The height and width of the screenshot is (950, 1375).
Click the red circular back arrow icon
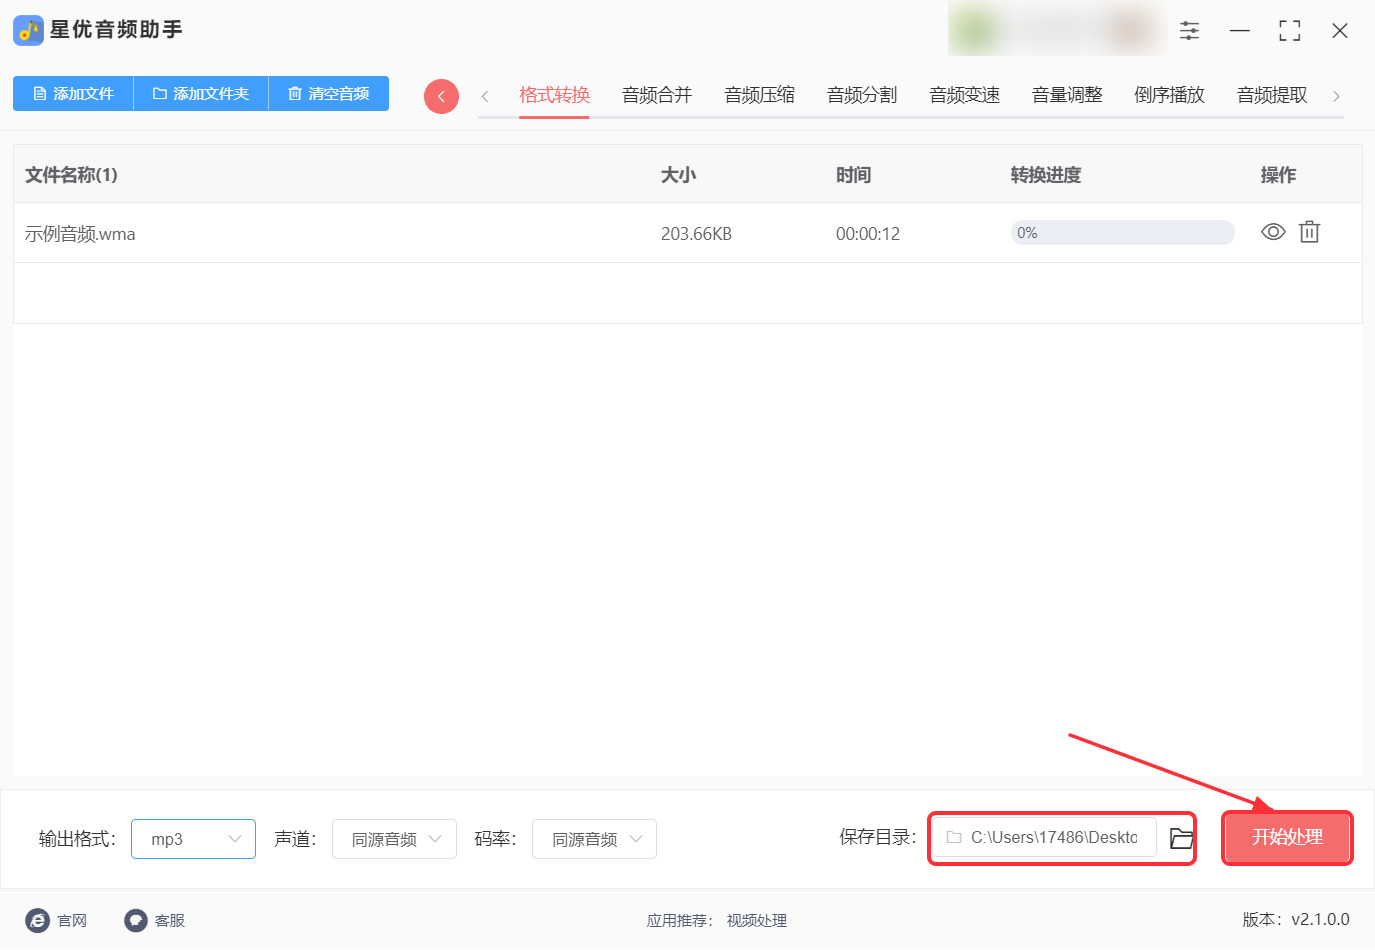(x=441, y=96)
